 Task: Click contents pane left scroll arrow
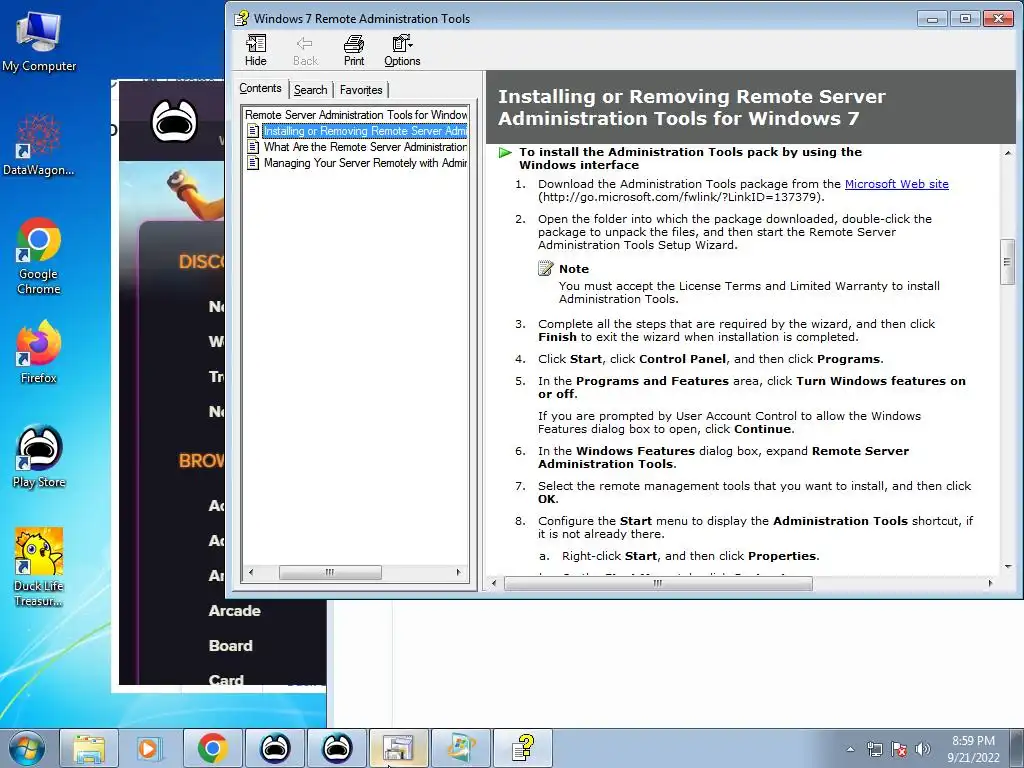[251, 572]
